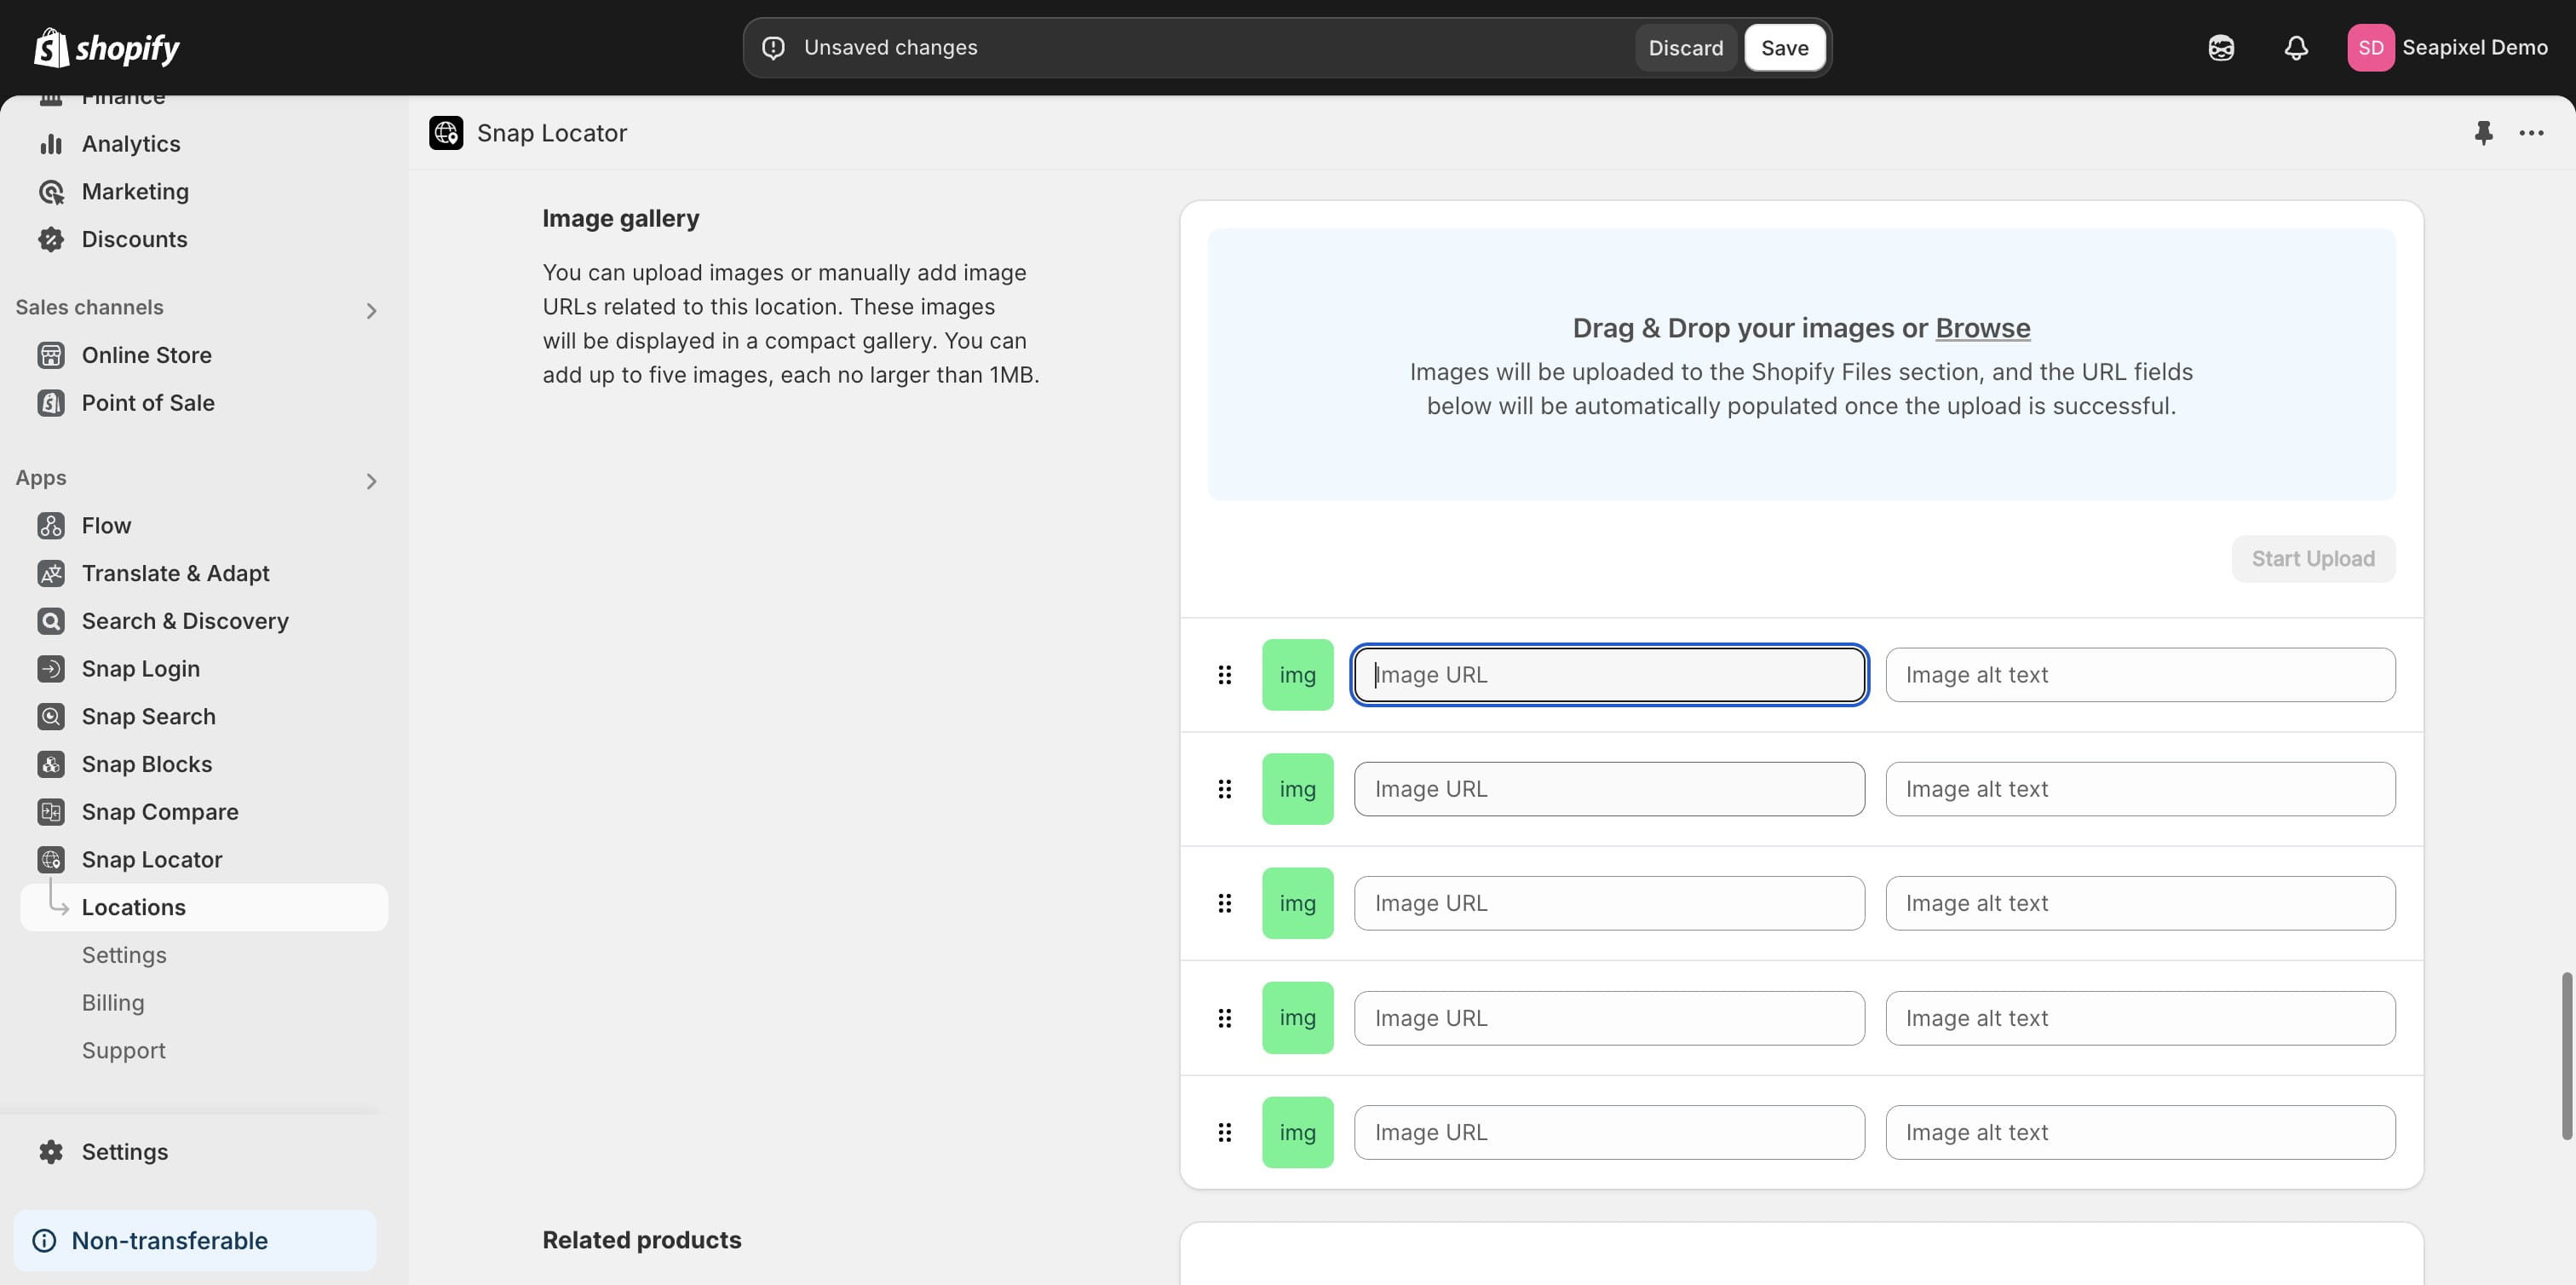Pin the Snap Locator app
The height and width of the screenshot is (1285, 2576).
pyautogui.click(x=2484, y=133)
